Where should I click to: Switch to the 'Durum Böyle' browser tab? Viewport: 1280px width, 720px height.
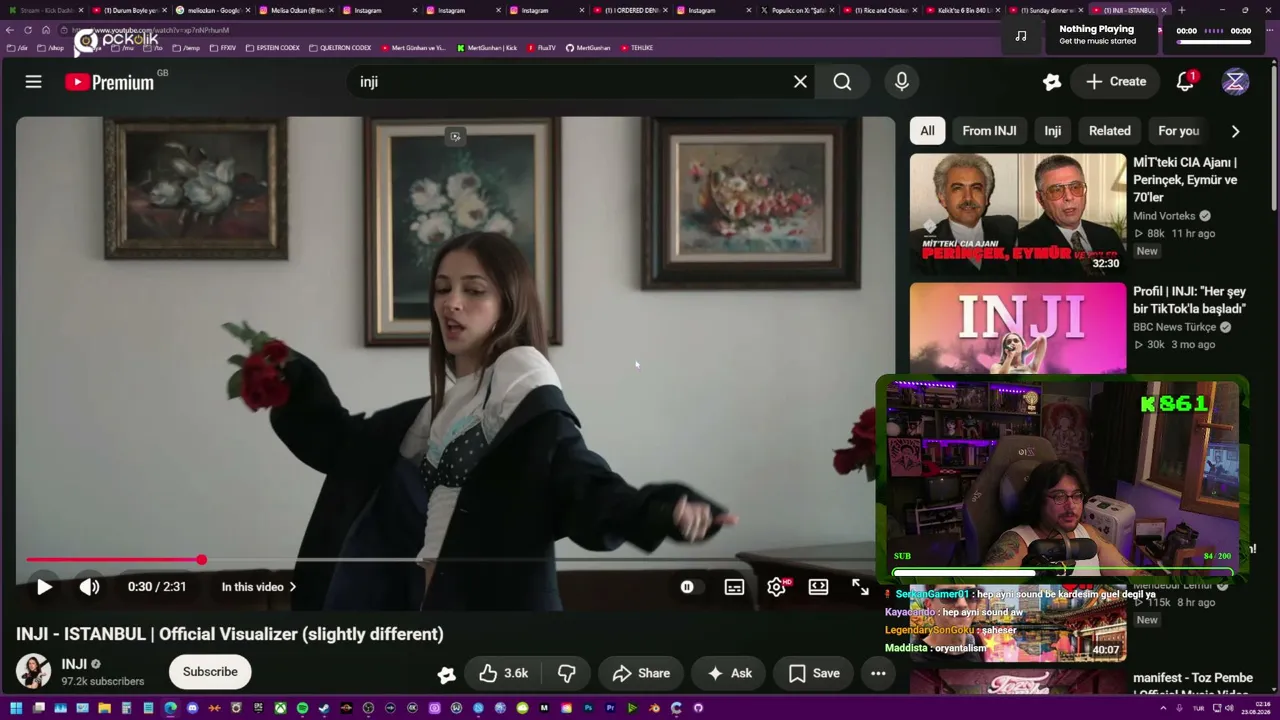[x=130, y=10]
